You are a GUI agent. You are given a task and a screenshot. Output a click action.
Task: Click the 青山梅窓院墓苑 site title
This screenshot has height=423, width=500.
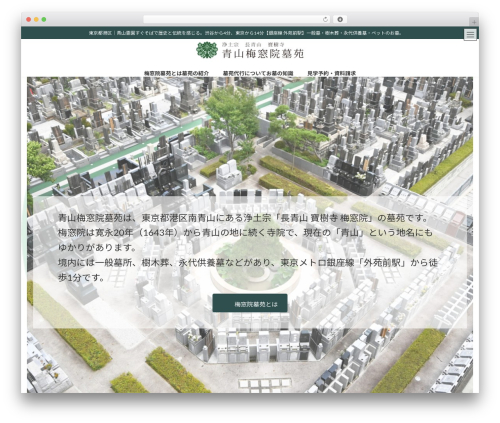pos(263,53)
